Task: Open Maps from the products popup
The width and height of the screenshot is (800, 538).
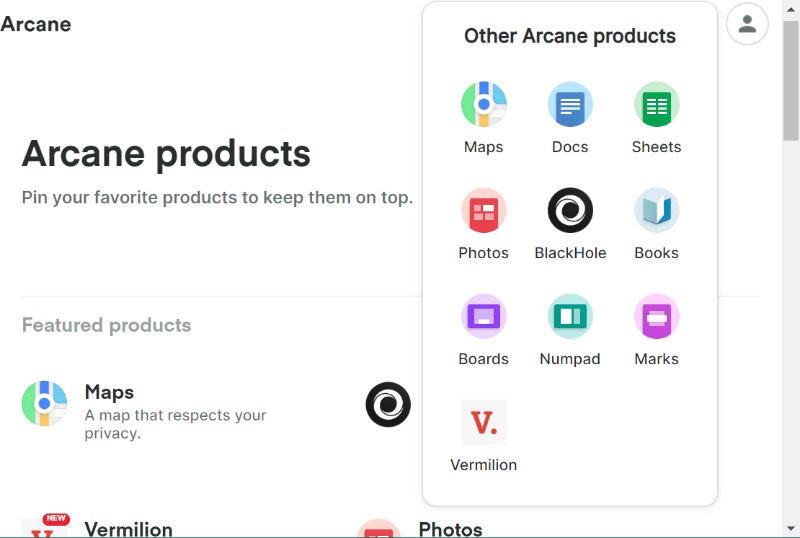Action: point(484,105)
